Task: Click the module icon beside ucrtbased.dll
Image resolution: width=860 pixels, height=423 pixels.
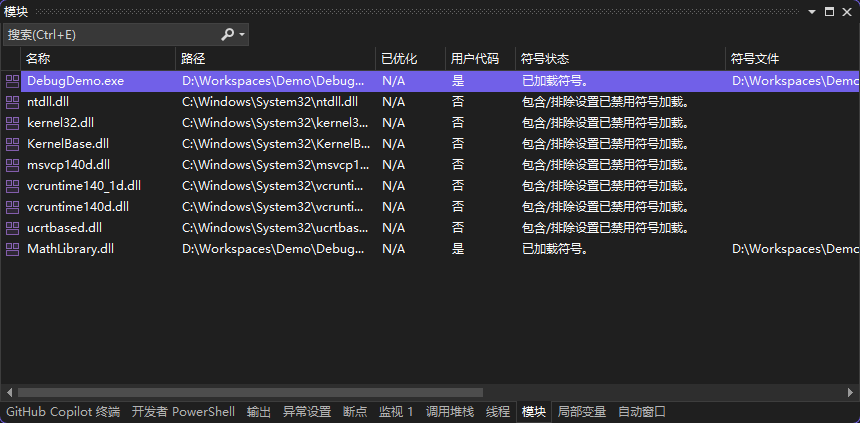Action: 12,228
